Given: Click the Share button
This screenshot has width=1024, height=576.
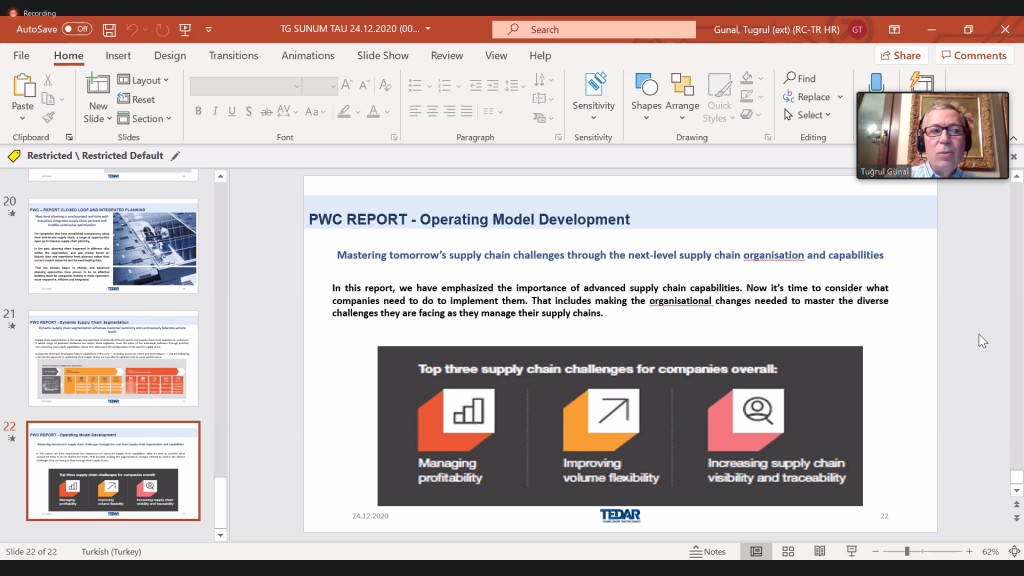Looking at the screenshot, I should pyautogui.click(x=901, y=56).
